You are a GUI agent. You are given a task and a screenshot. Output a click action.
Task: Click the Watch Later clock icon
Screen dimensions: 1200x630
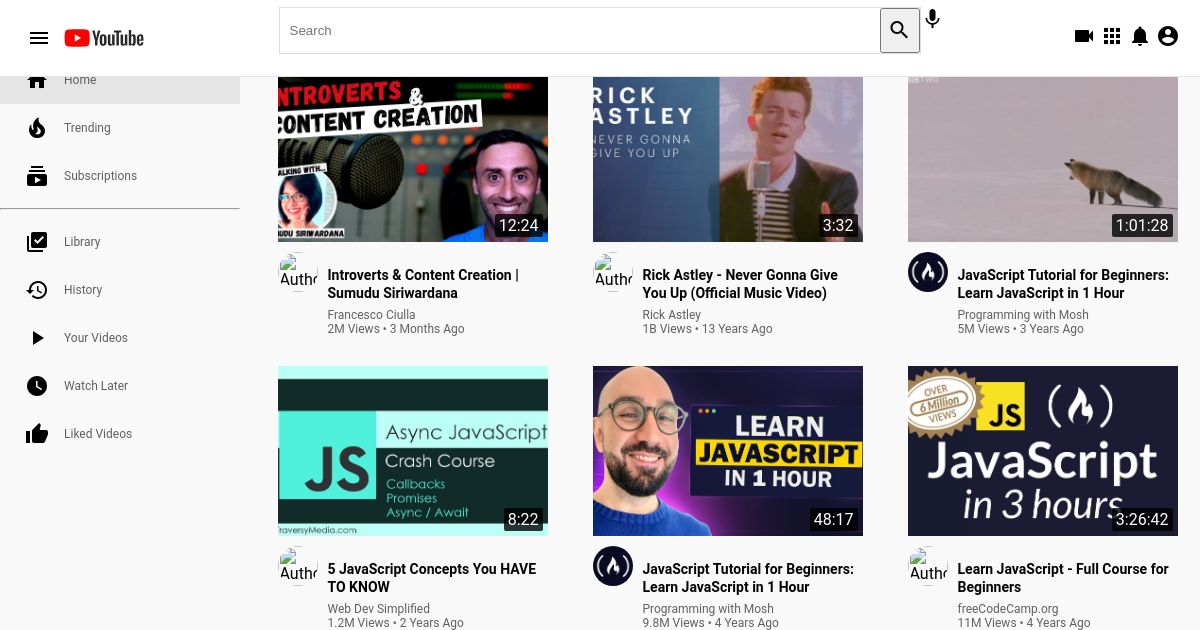(x=37, y=386)
